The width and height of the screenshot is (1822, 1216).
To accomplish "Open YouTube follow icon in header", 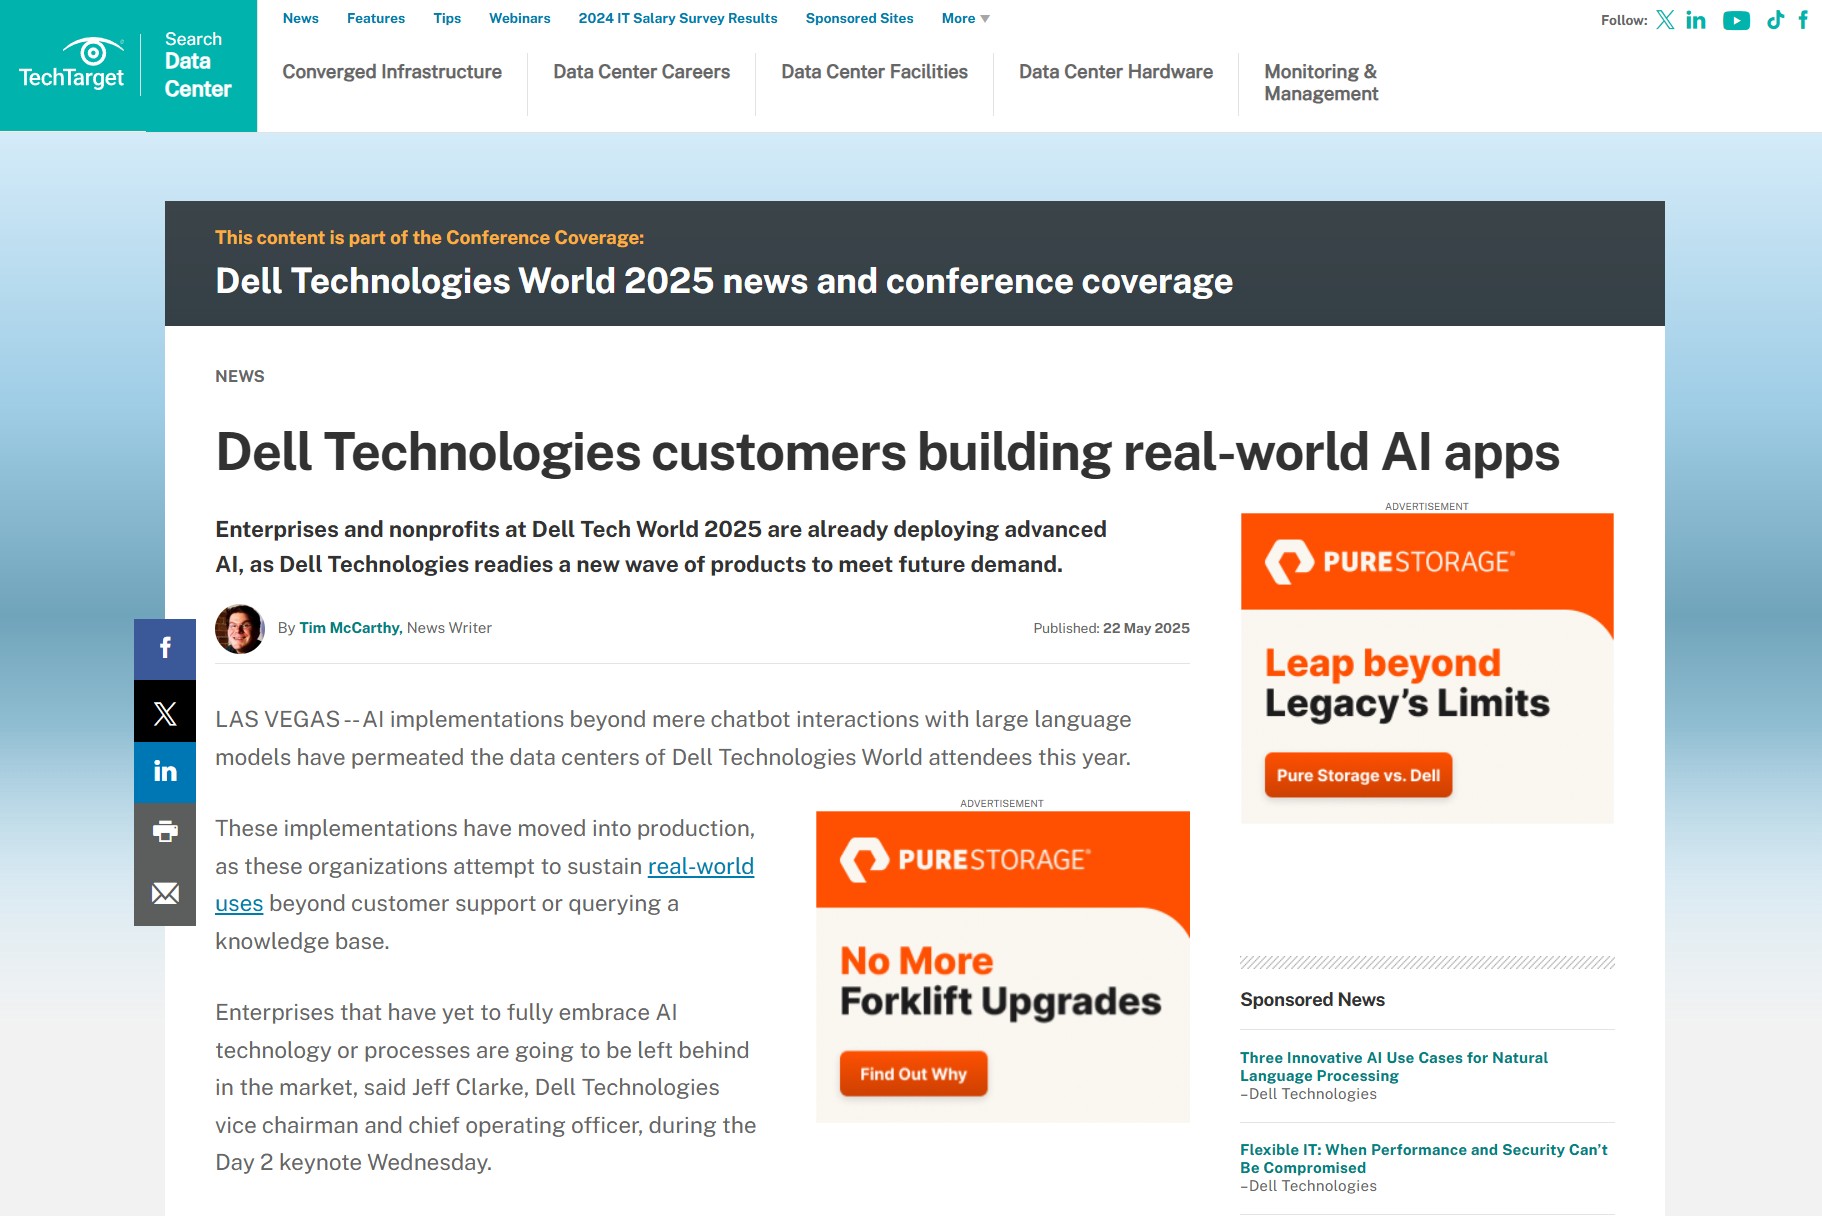I will click(x=1737, y=20).
